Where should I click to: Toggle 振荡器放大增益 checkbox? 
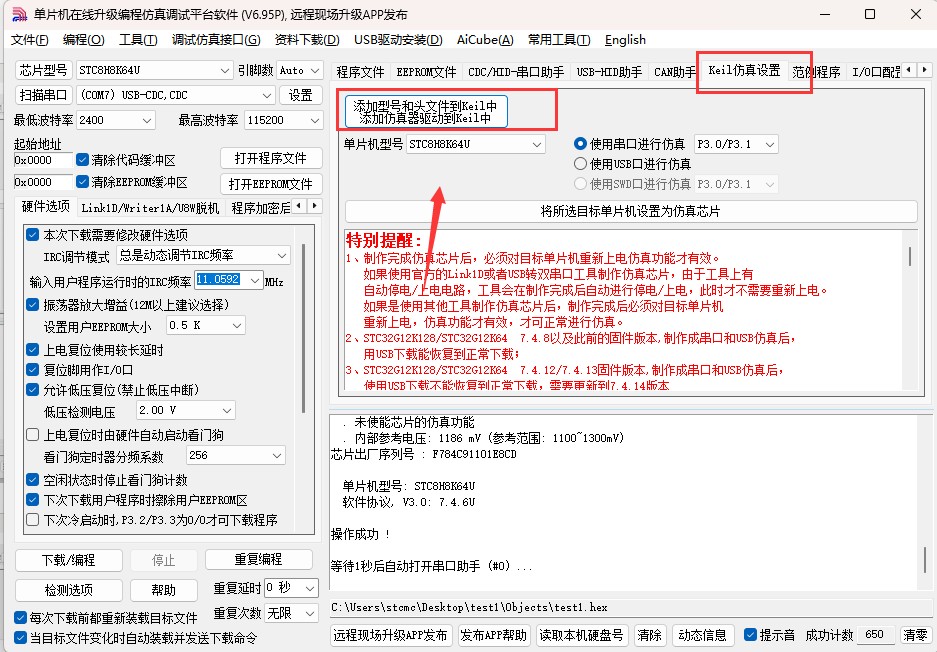click(x=32, y=305)
